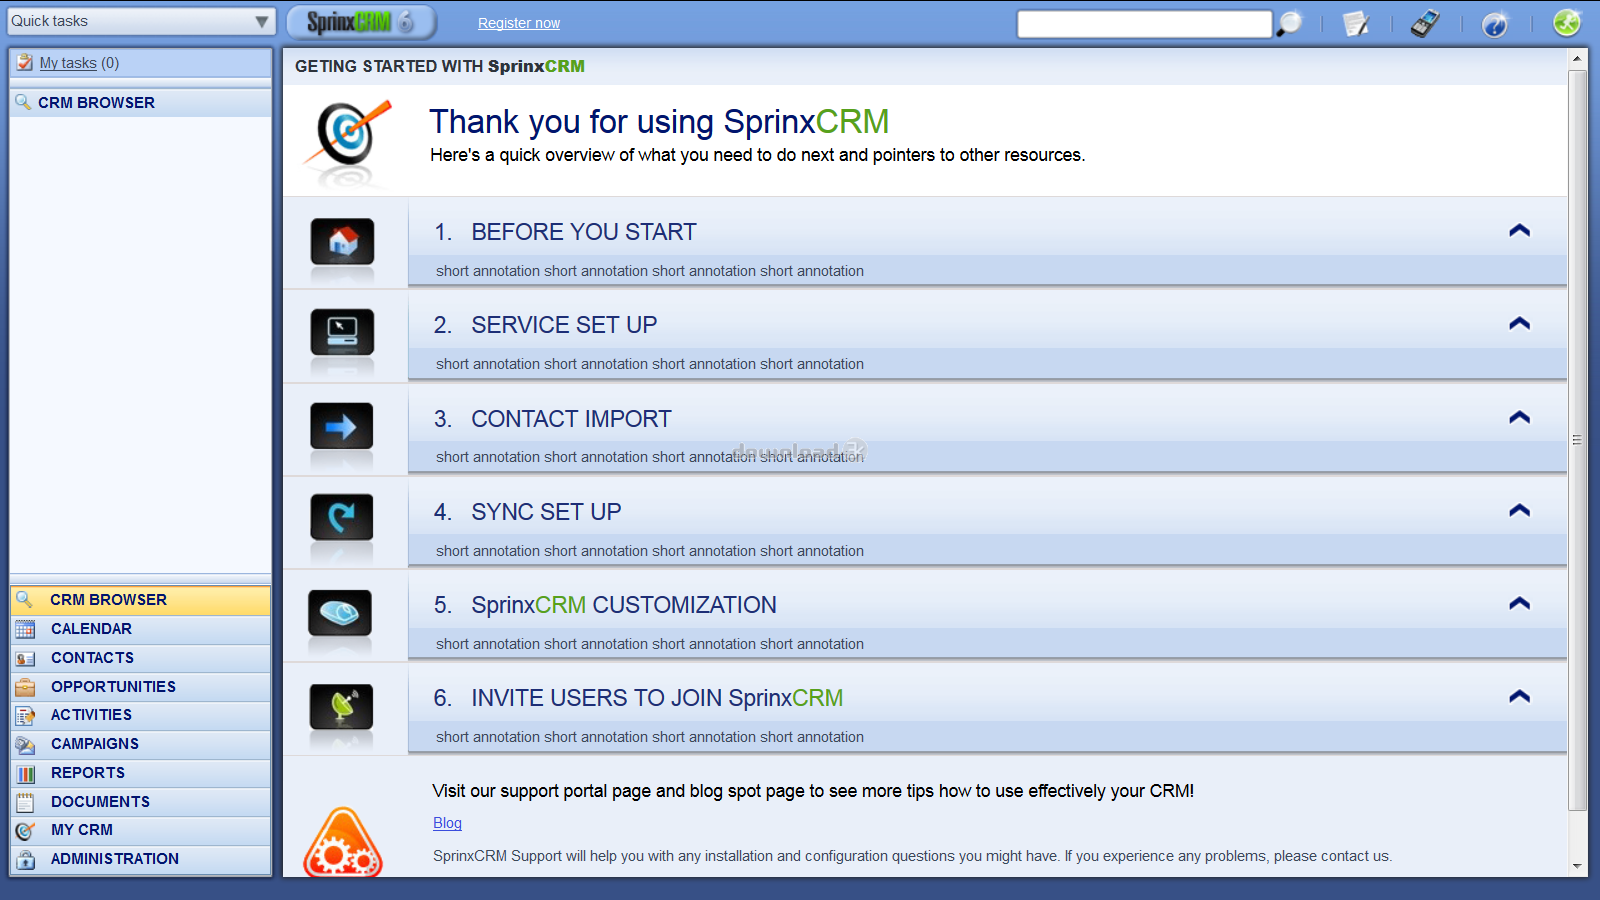Viewport: 1600px width, 900px height.
Task: Click the scrollbar up arrow
Action: 1577,59
